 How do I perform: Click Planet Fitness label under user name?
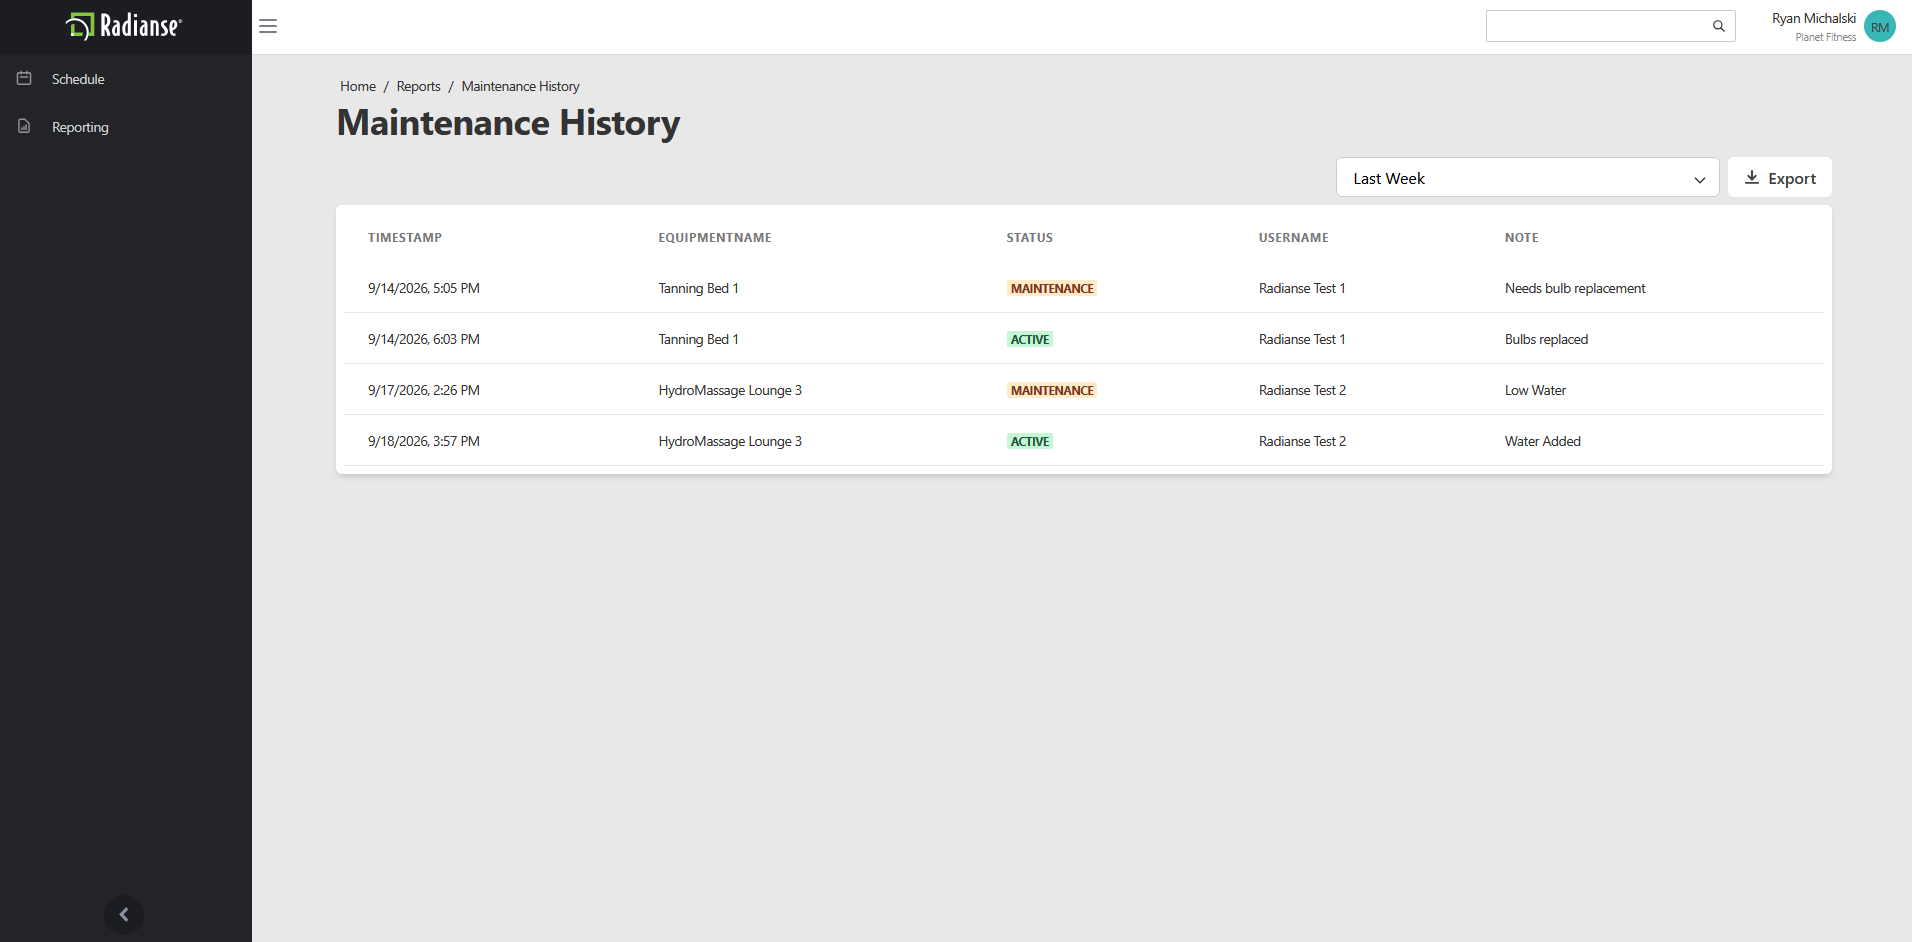[1825, 37]
